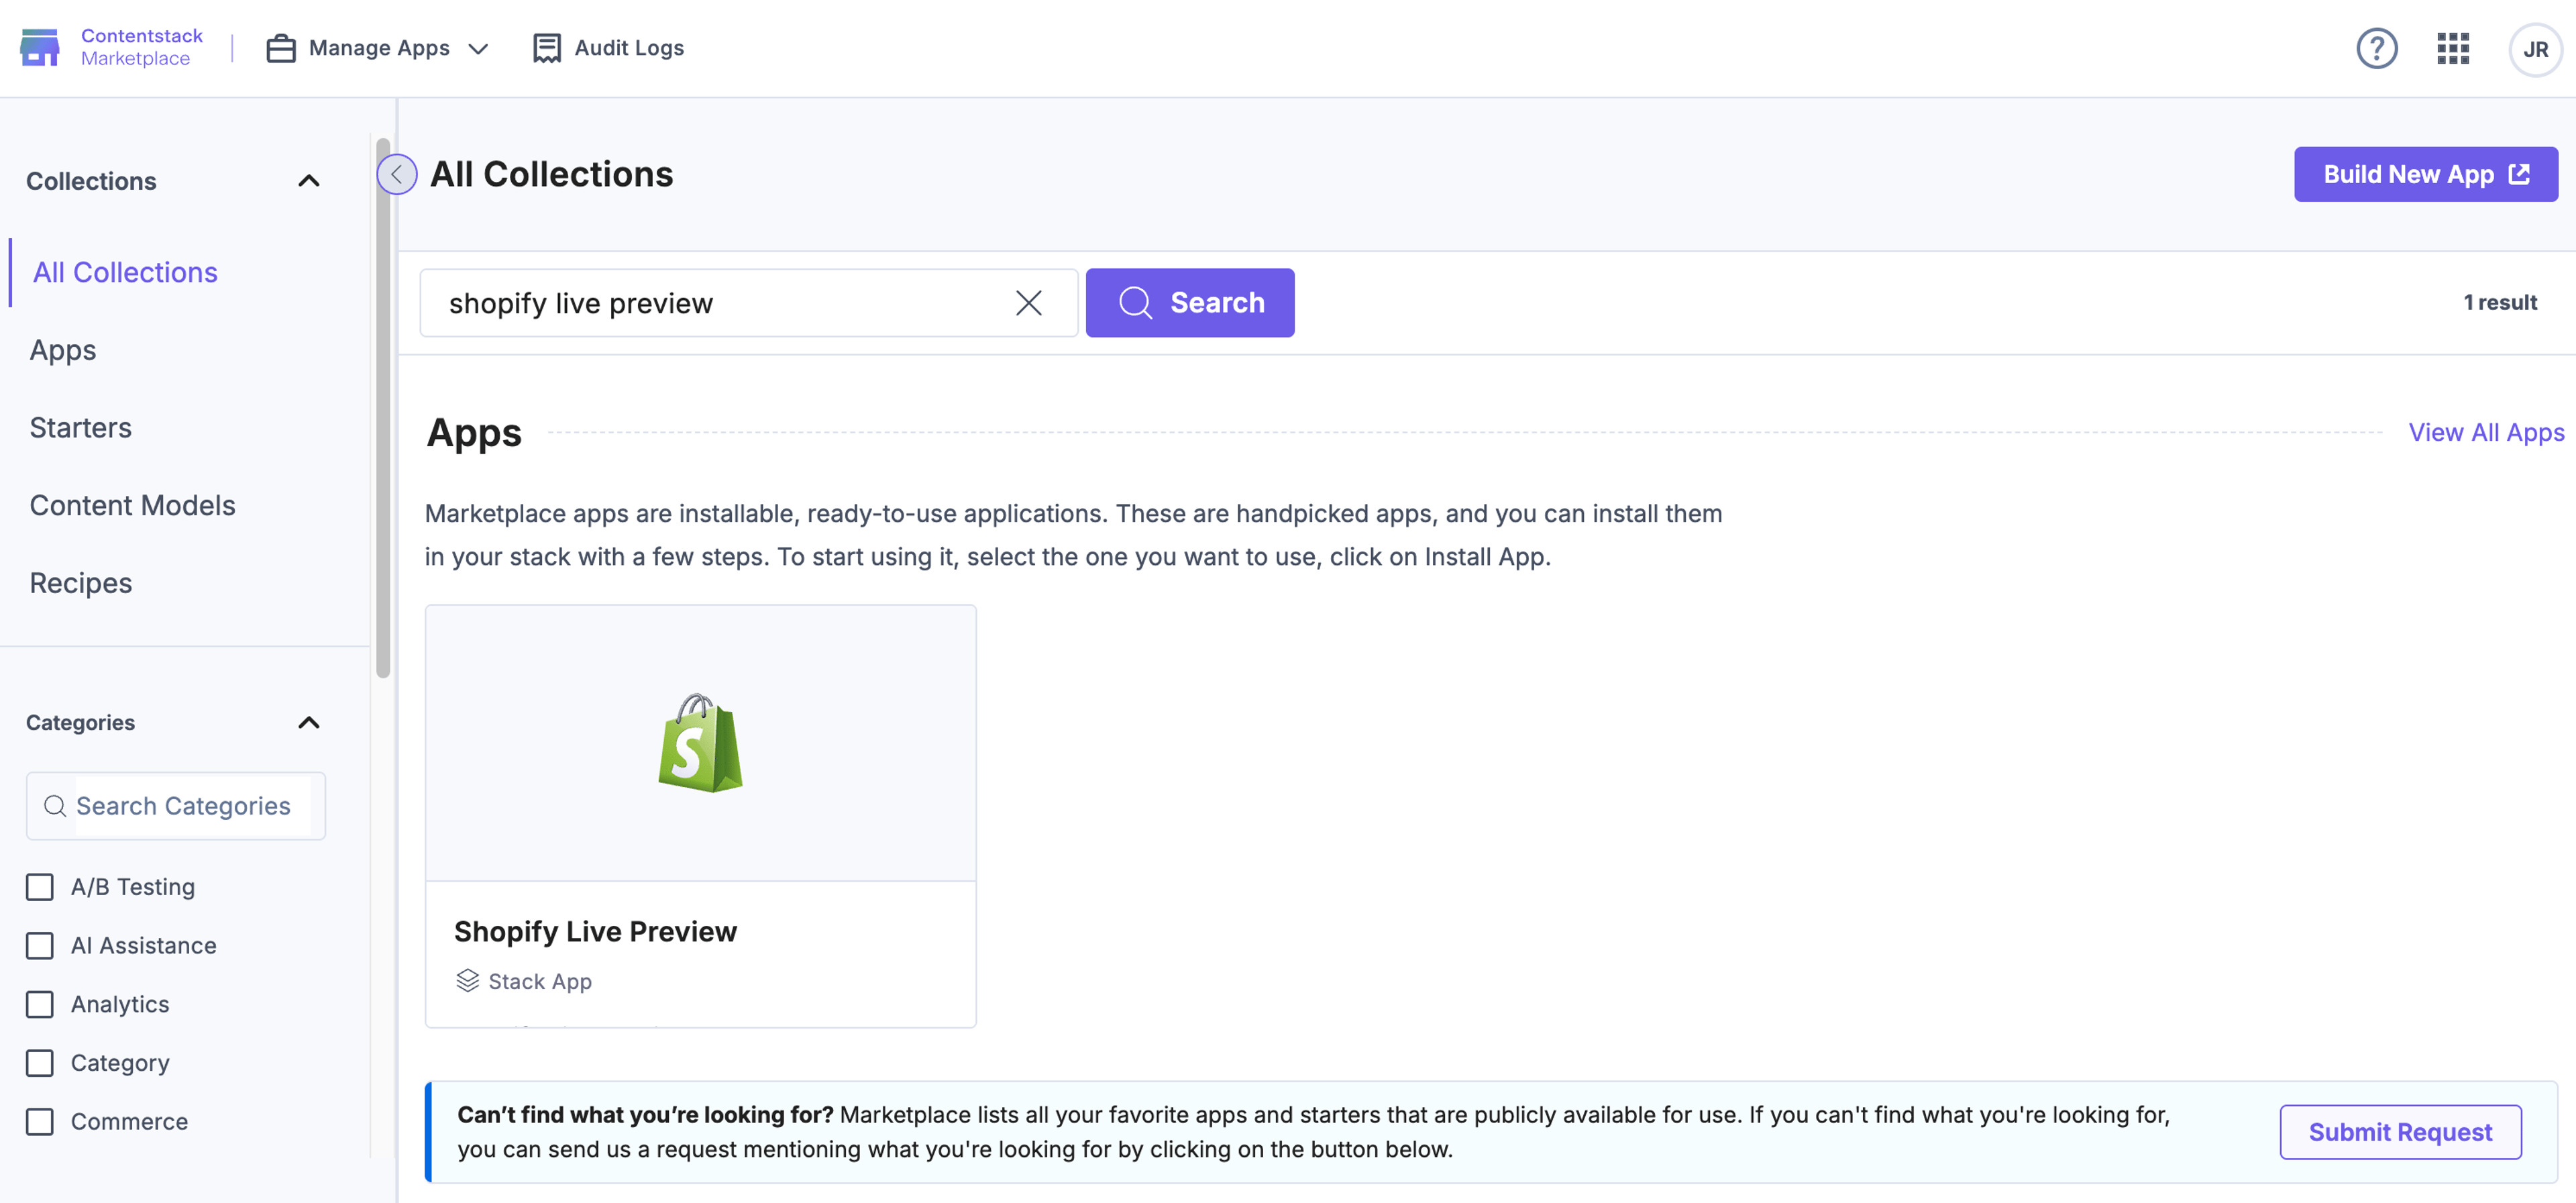Click the magnifier icon in Search Categories
Viewport: 2576px width, 1203px height.
tap(55, 806)
